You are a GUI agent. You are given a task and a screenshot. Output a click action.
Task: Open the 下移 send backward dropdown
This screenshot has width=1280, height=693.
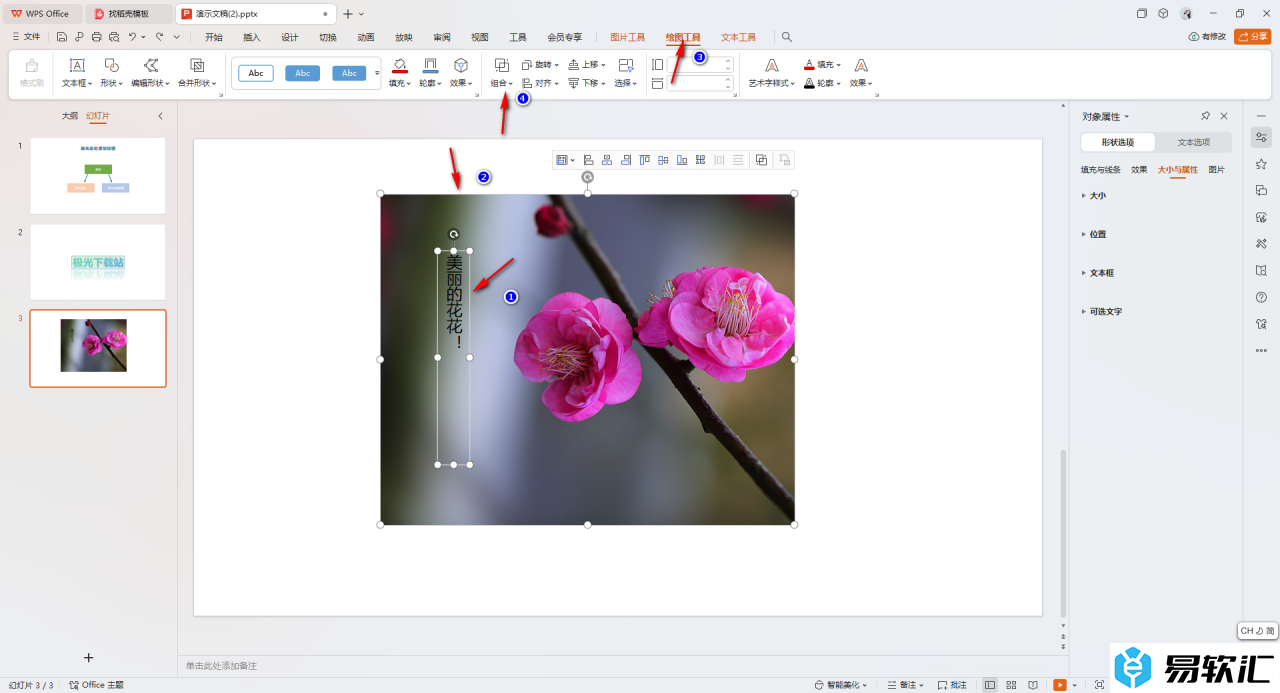(x=586, y=83)
